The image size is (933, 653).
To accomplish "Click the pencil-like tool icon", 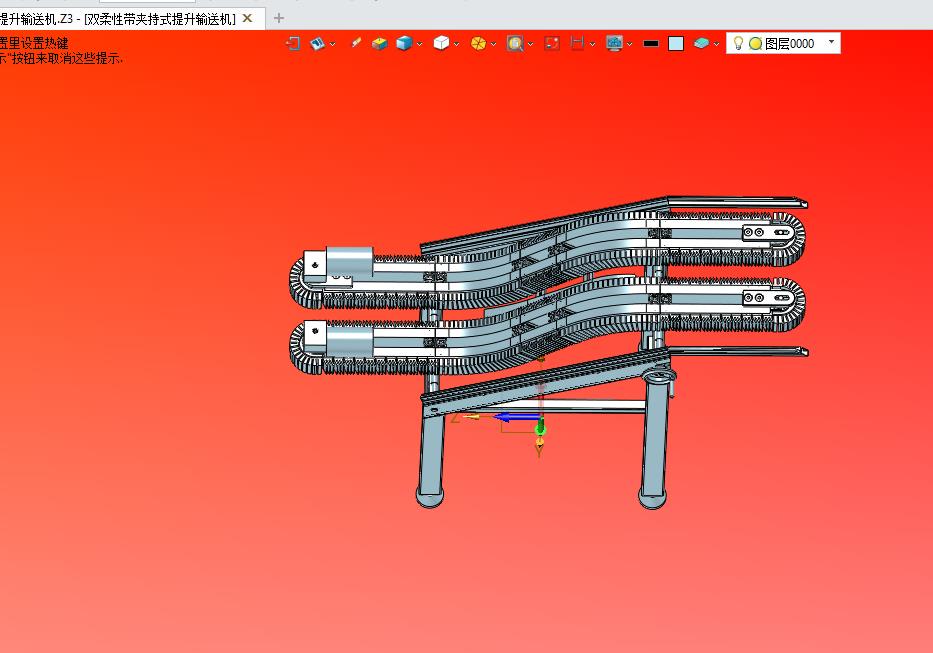I will tap(356, 43).
